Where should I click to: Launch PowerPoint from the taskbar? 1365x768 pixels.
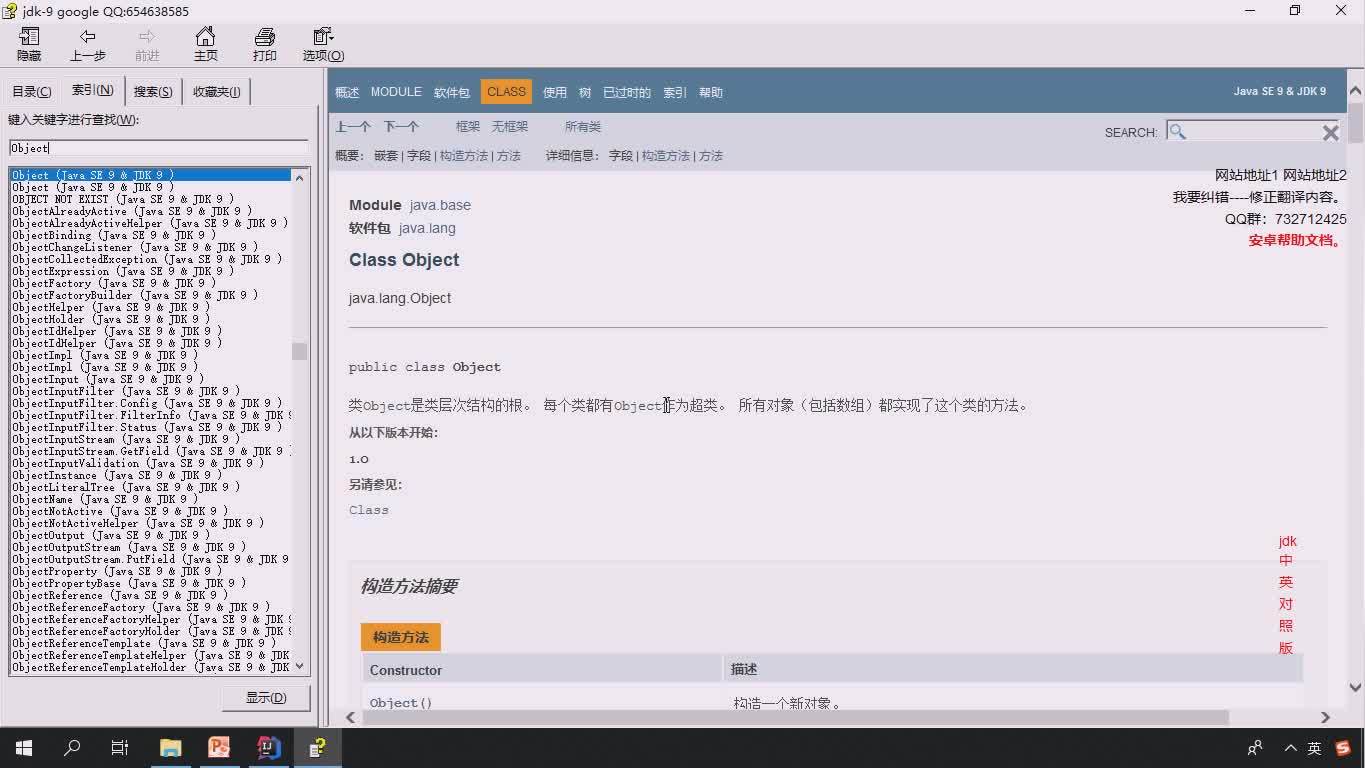tap(219, 747)
